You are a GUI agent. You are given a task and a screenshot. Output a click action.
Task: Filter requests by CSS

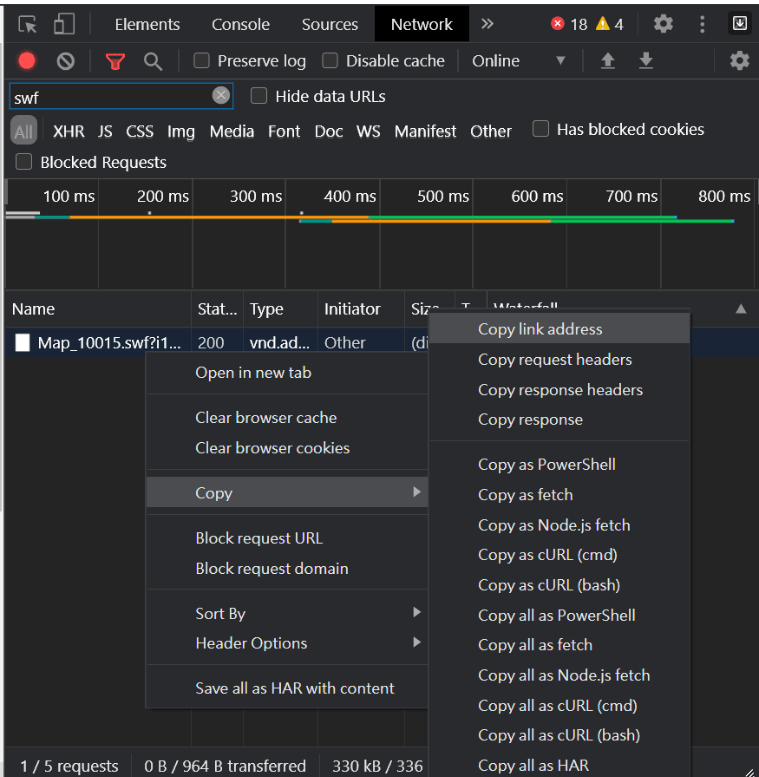[x=140, y=131]
